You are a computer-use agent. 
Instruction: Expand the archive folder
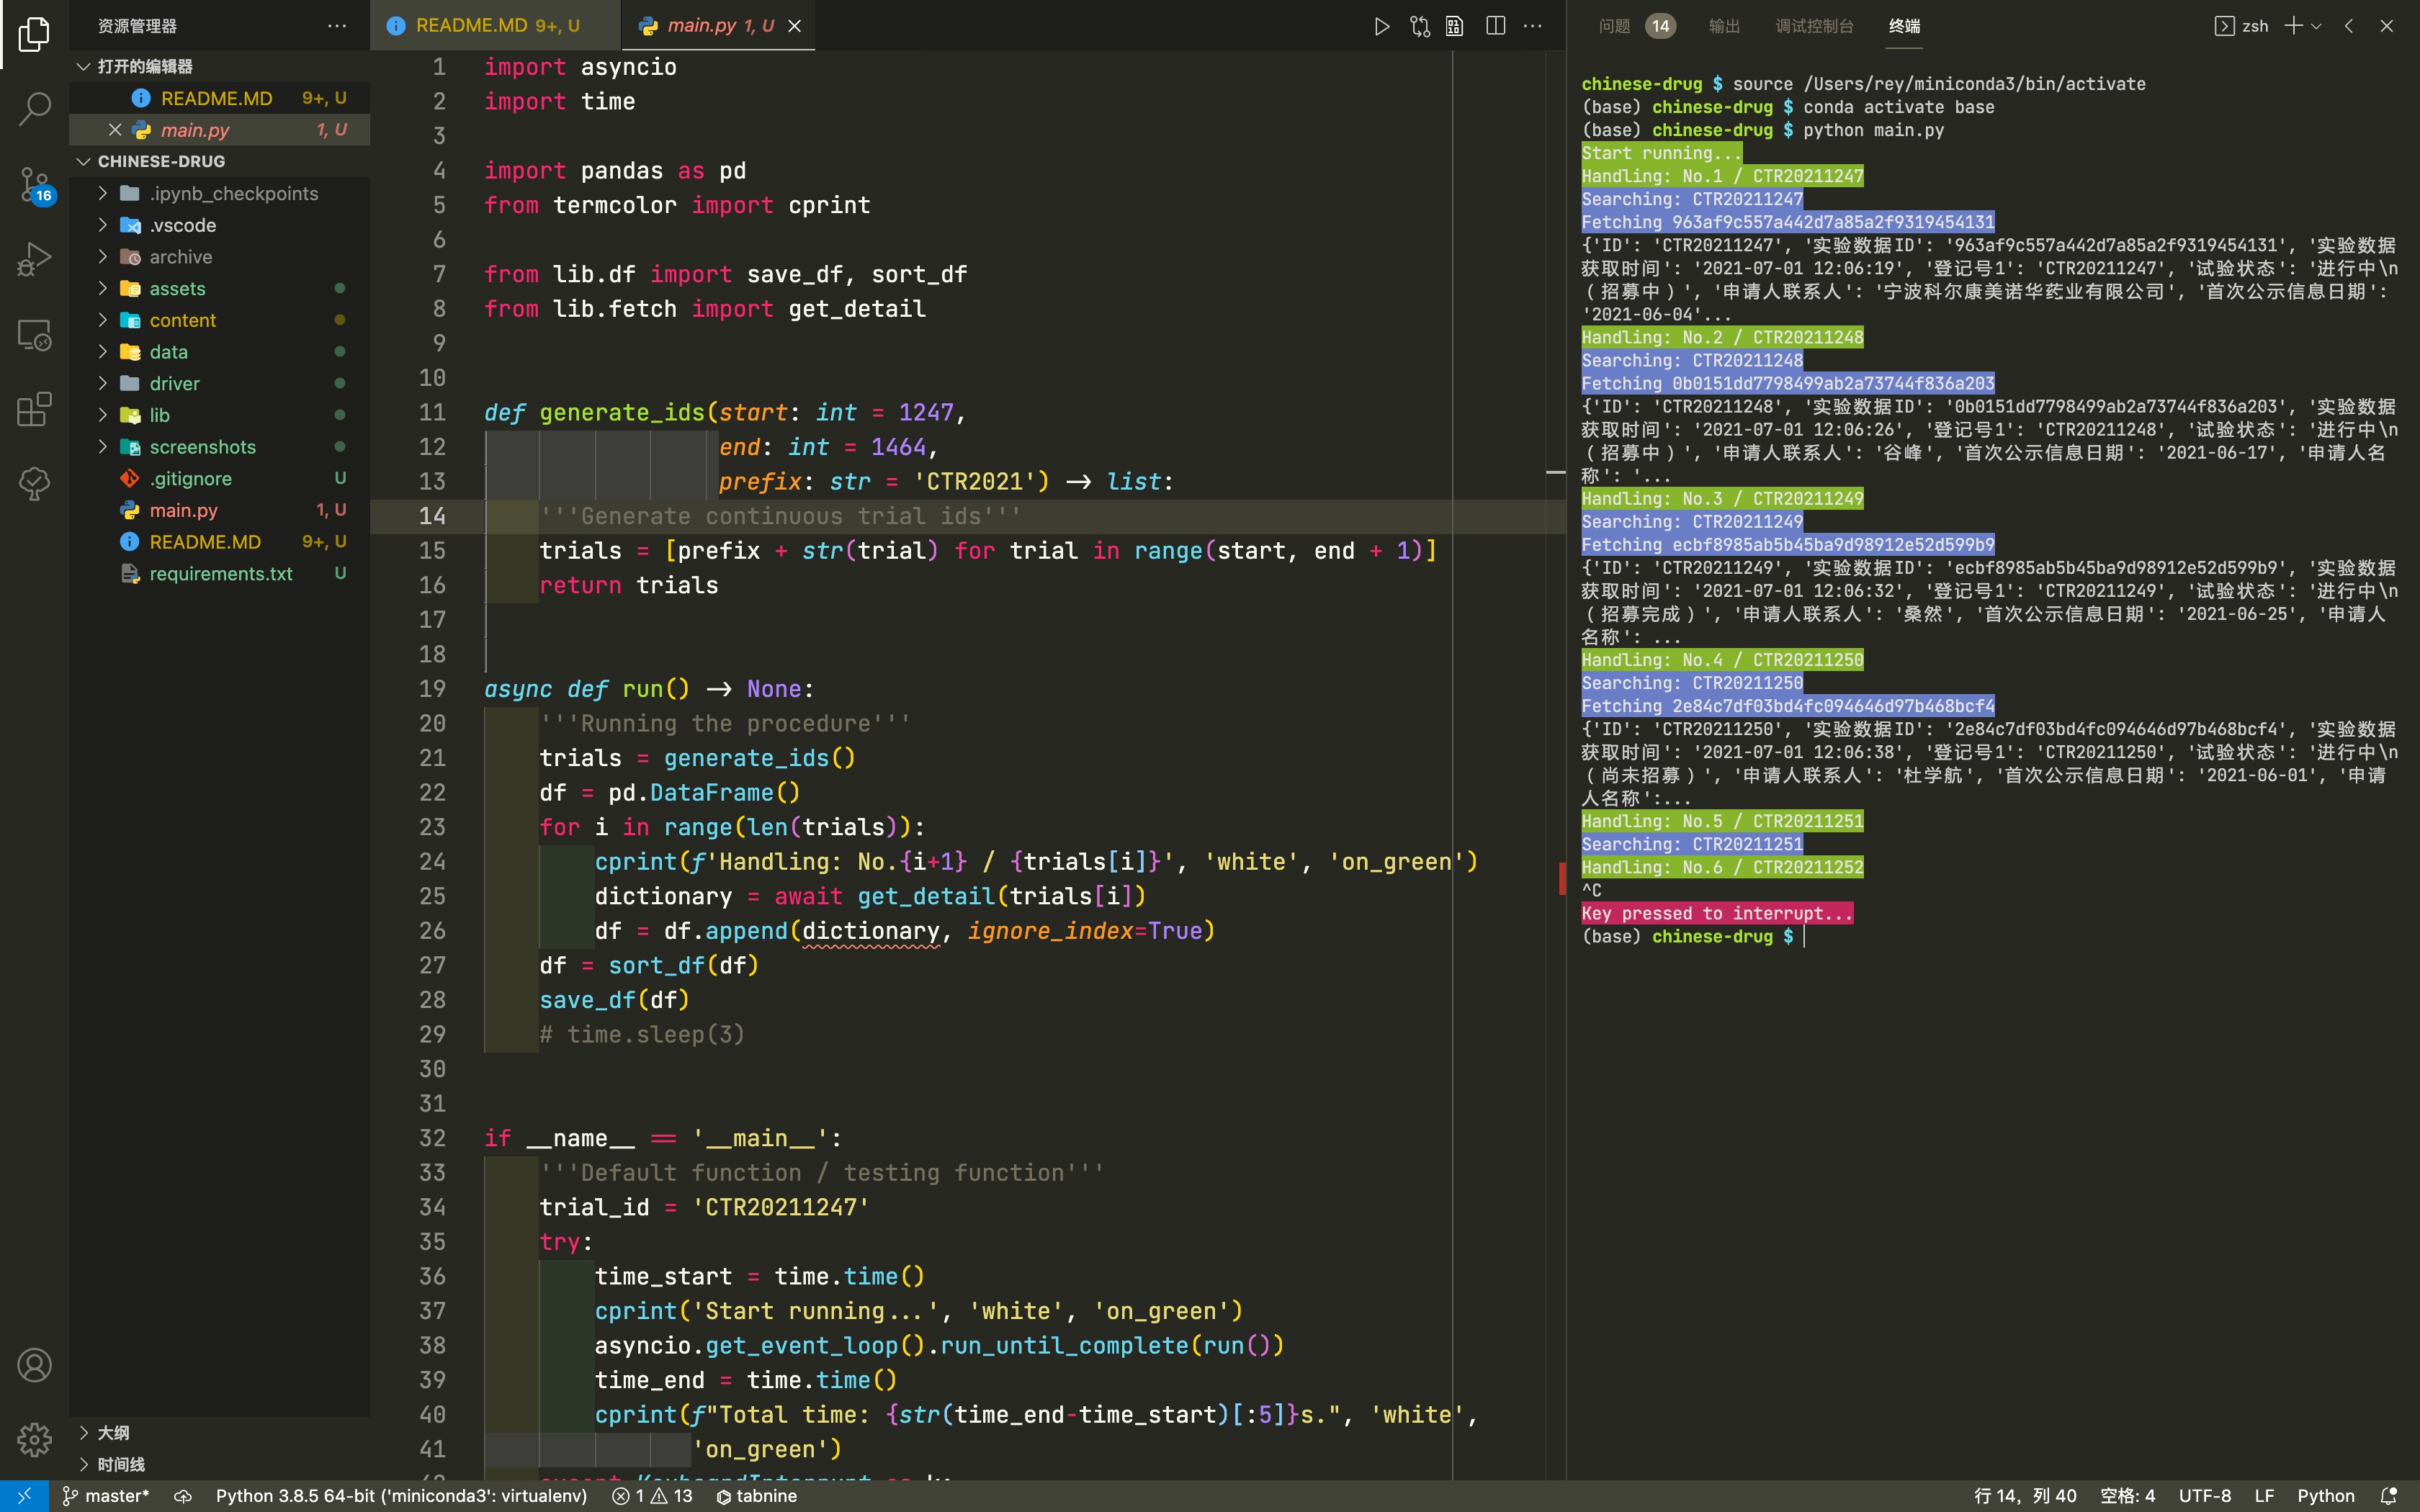coord(220,257)
